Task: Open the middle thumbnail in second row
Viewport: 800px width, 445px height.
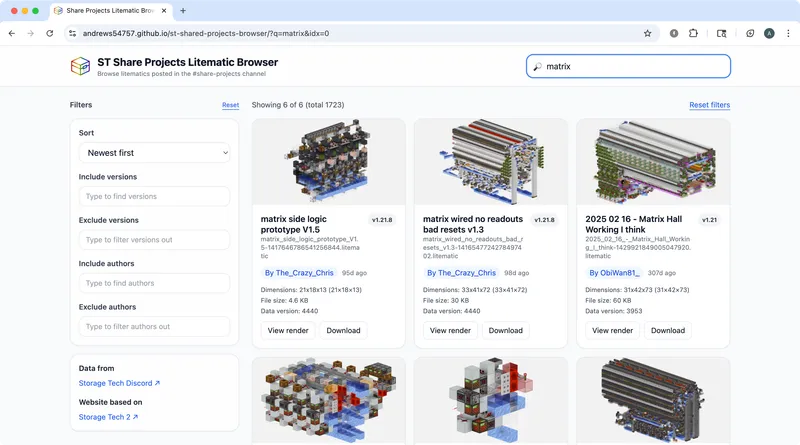Action: pos(491,400)
